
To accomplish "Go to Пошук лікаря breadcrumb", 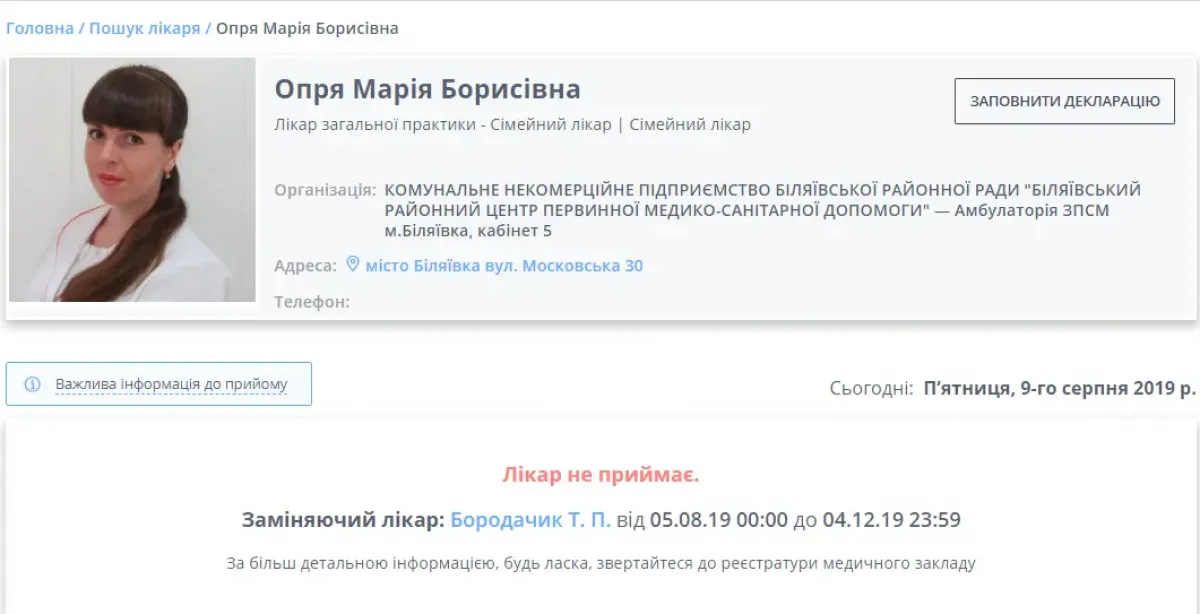I will click(x=144, y=28).
